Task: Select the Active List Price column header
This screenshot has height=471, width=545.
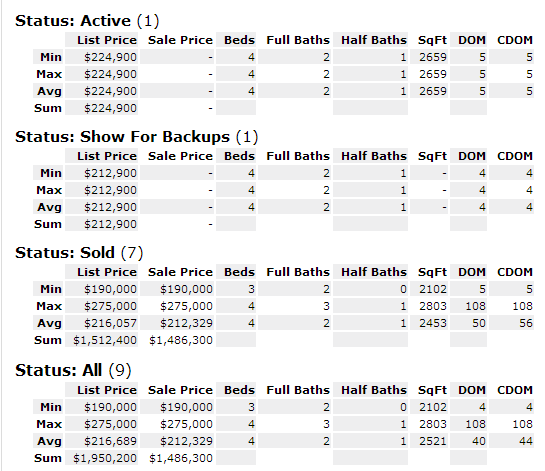Action: click(x=107, y=40)
